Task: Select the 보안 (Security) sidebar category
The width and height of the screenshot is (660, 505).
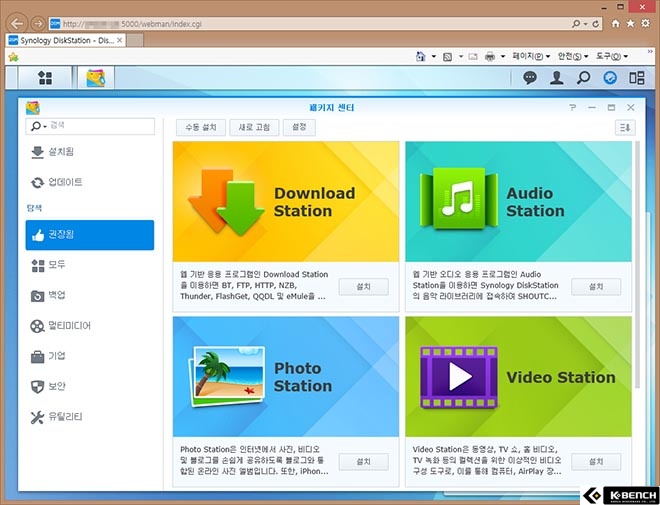Action: (90, 387)
